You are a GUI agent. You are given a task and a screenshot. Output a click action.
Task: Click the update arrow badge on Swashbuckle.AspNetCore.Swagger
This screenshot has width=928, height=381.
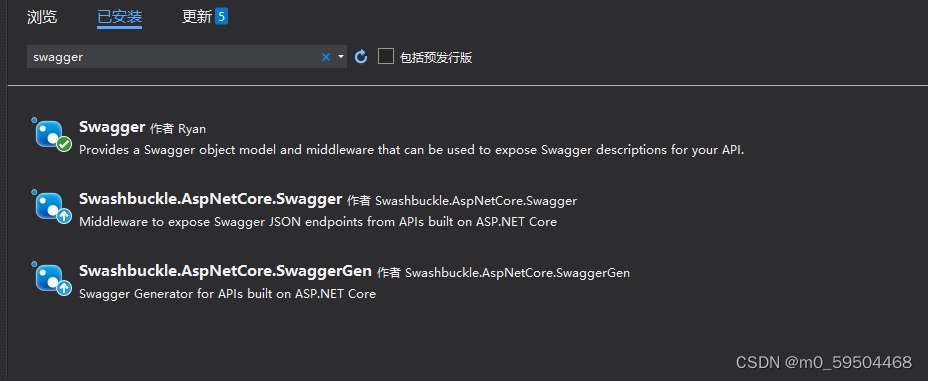pos(64,217)
